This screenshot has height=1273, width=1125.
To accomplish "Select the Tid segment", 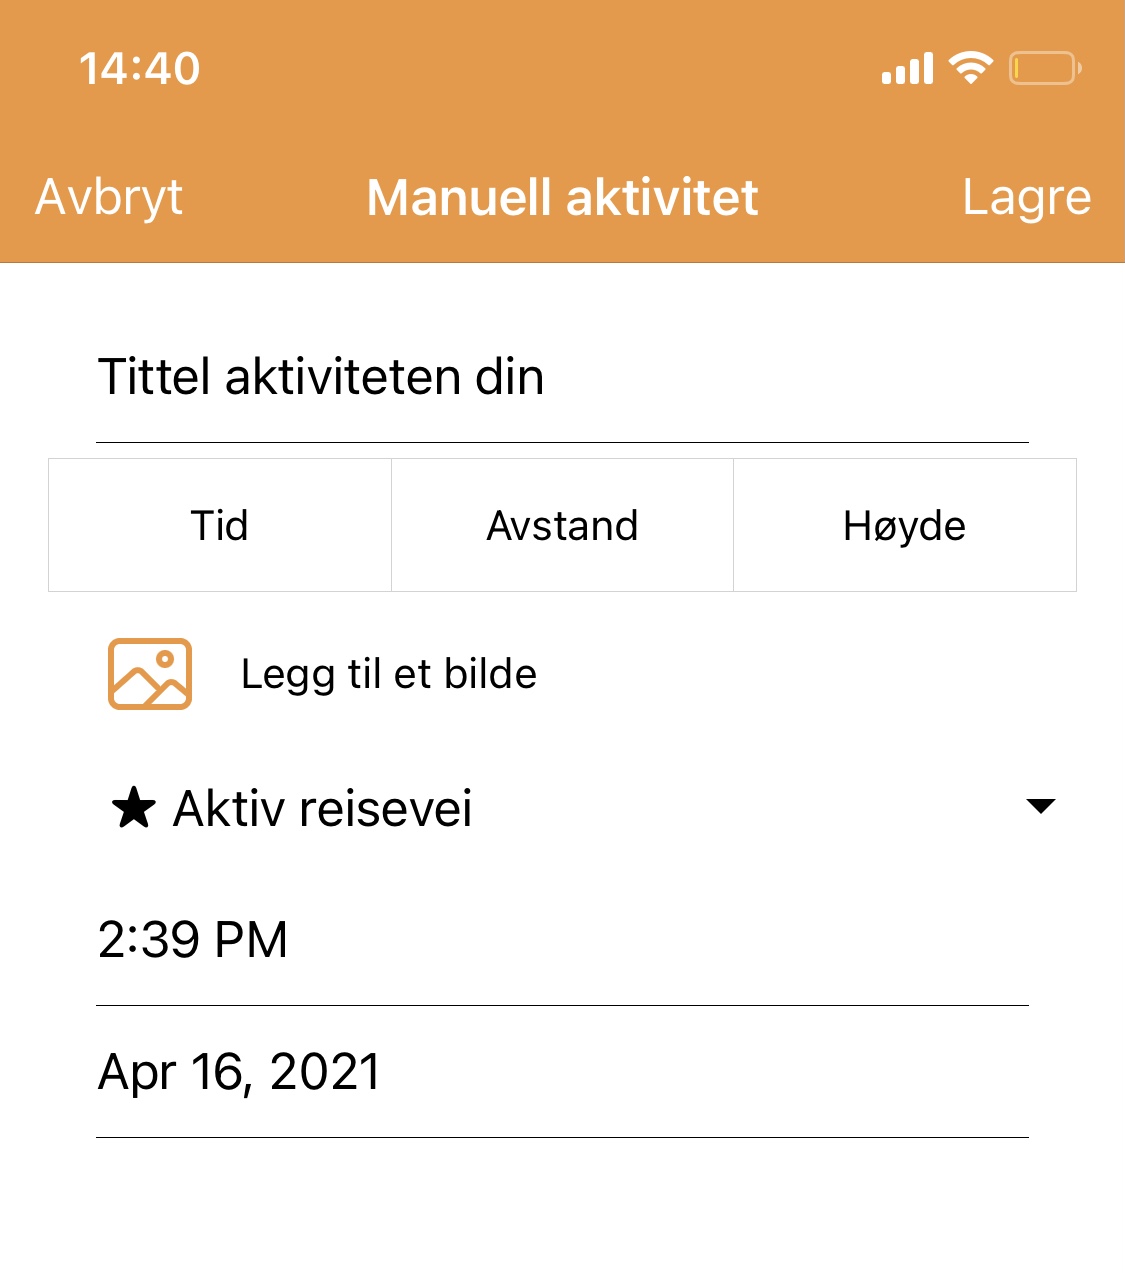I will point(220,526).
